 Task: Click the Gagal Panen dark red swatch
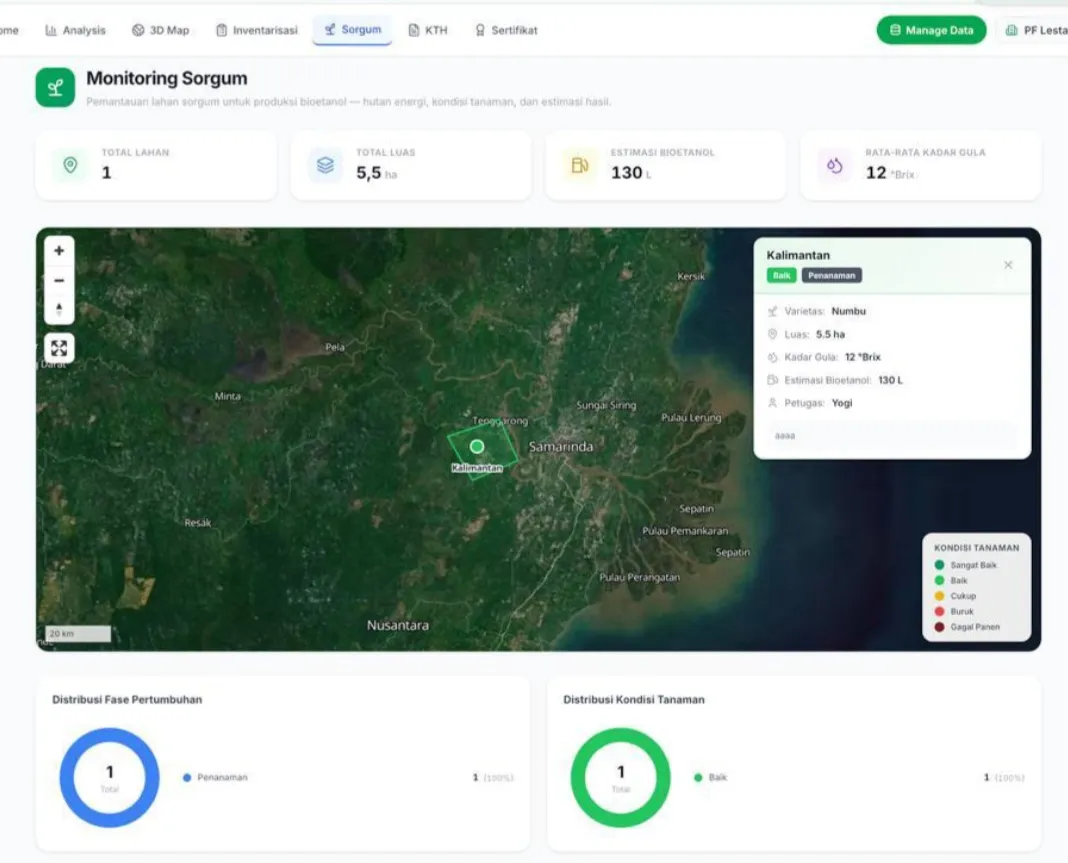939,627
